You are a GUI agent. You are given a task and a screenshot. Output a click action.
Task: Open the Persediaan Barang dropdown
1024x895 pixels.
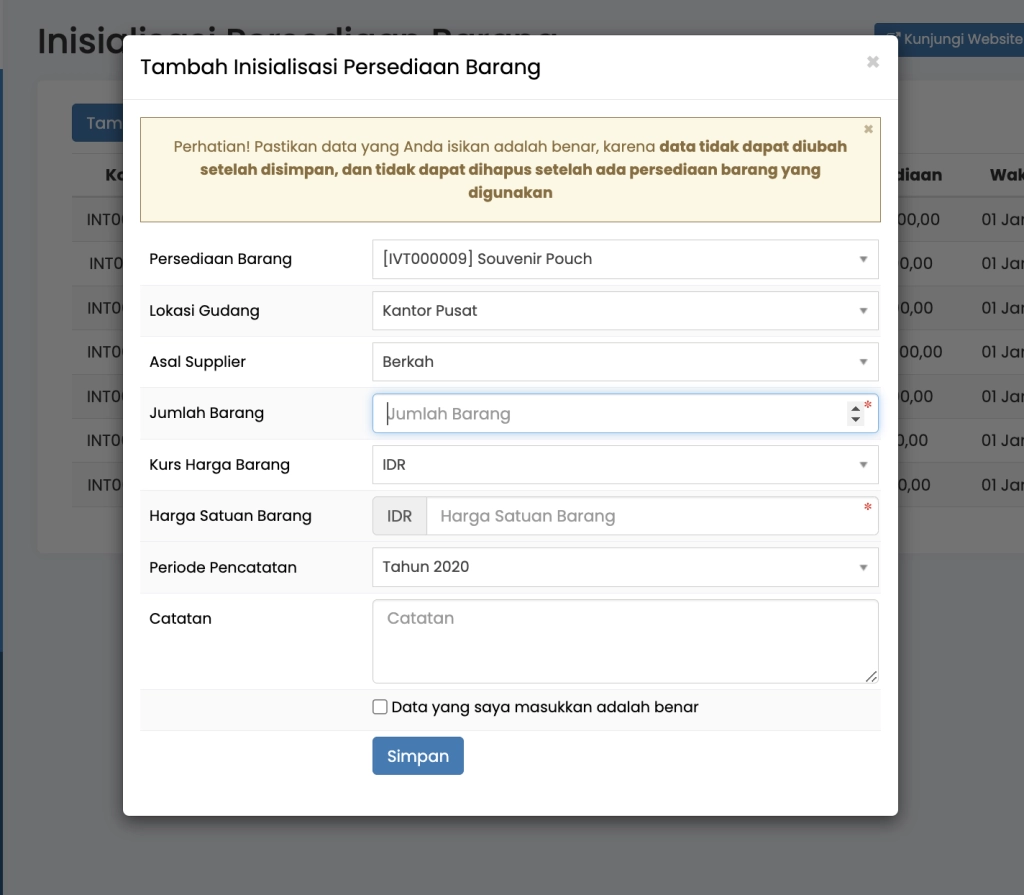tap(624, 259)
